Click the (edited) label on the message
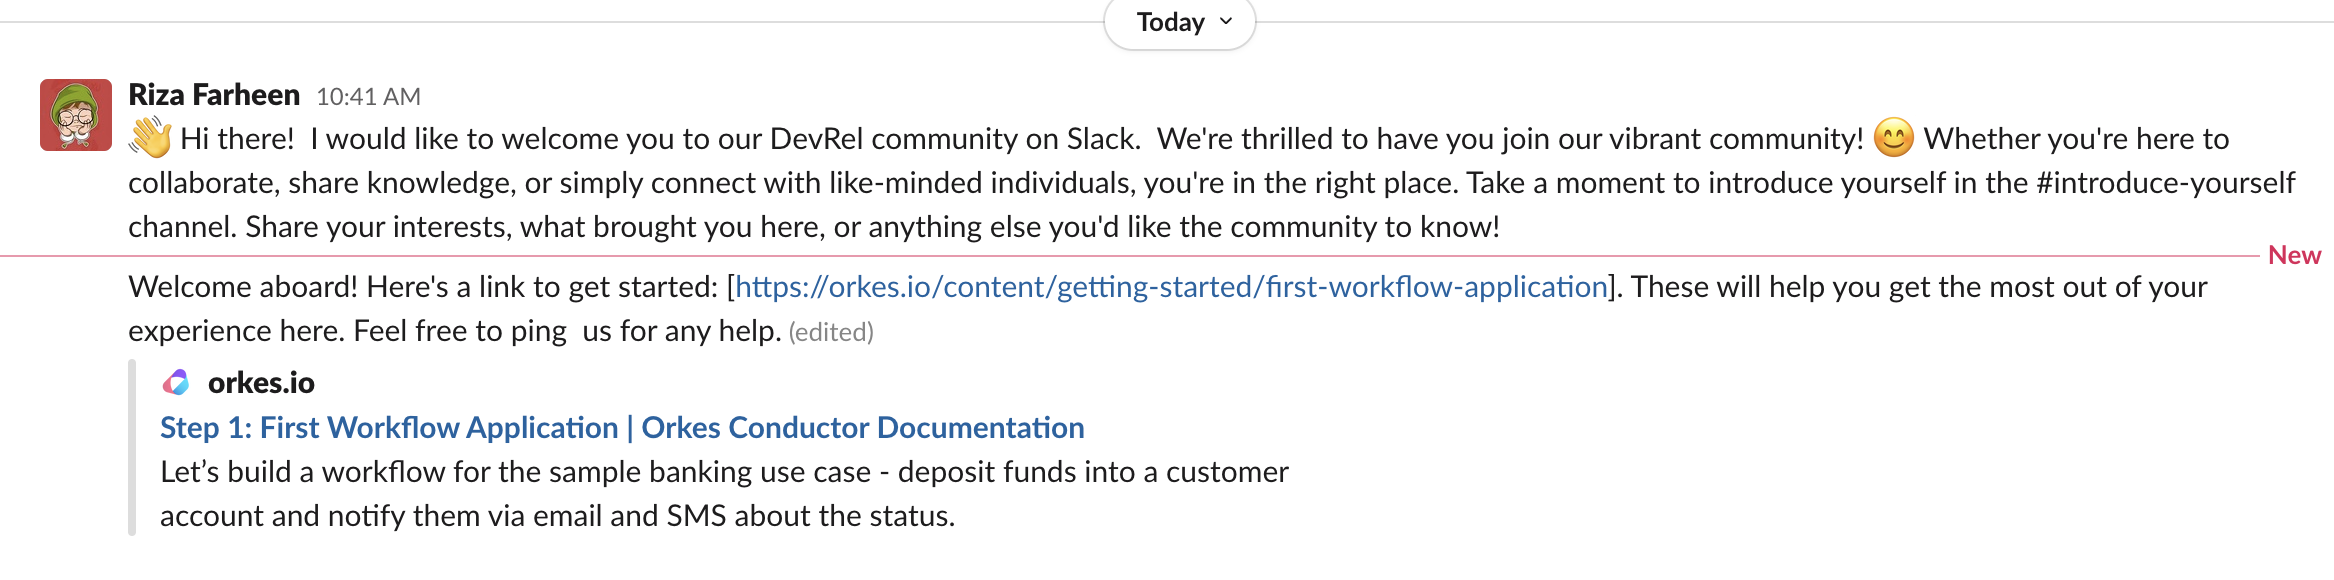 (831, 330)
